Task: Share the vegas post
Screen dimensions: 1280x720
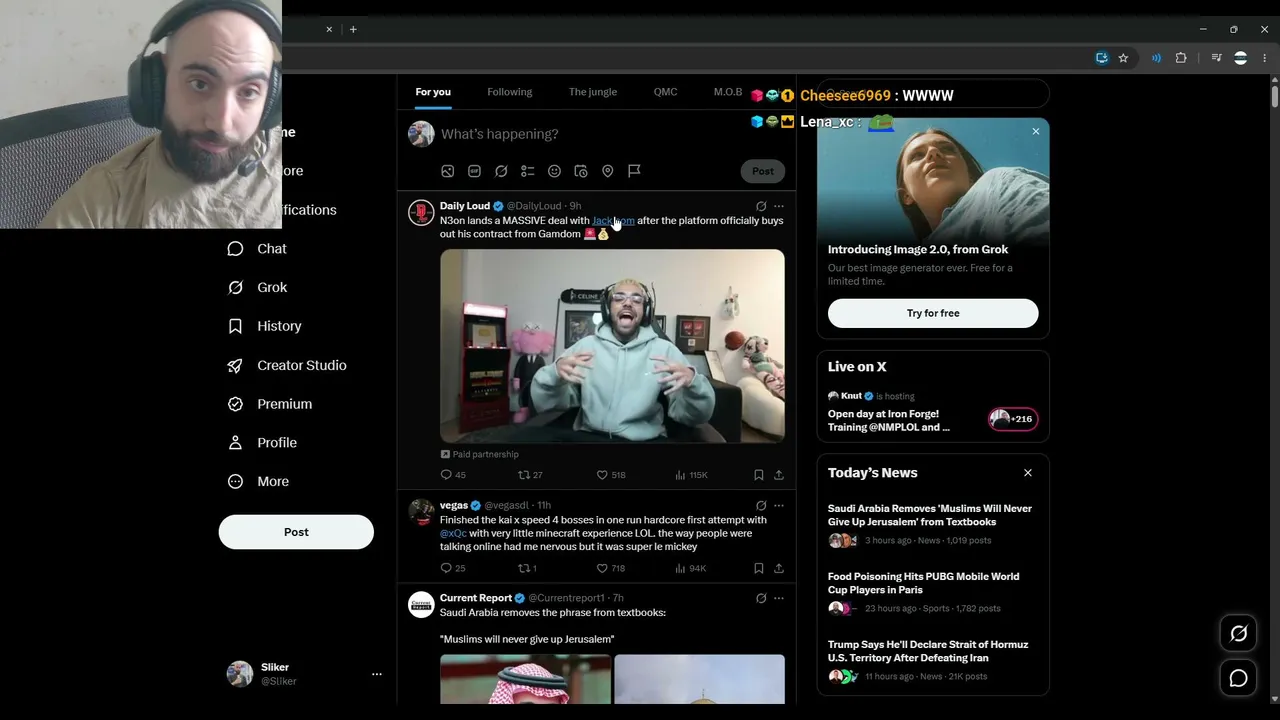Action: tap(778, 568)
